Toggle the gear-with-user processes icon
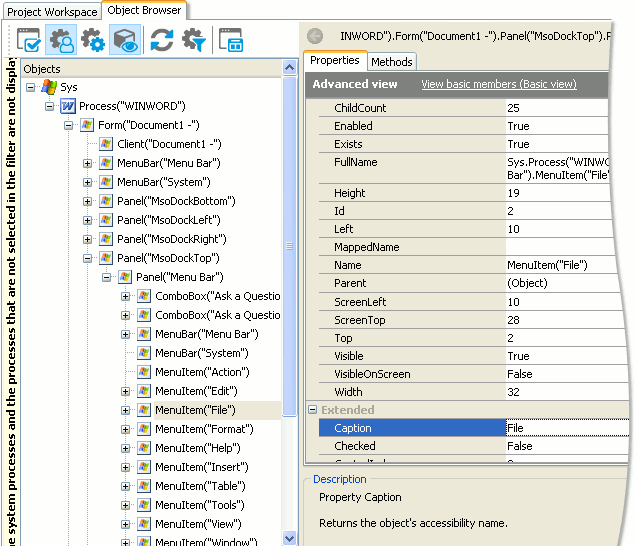The width and height of the screenshot is (636, 546). point(61,40)
